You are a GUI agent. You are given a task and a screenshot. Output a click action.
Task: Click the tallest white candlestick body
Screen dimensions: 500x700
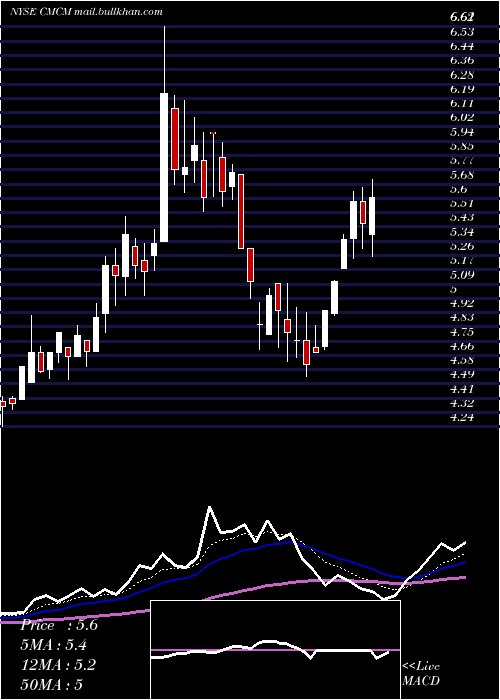[164, 167]
